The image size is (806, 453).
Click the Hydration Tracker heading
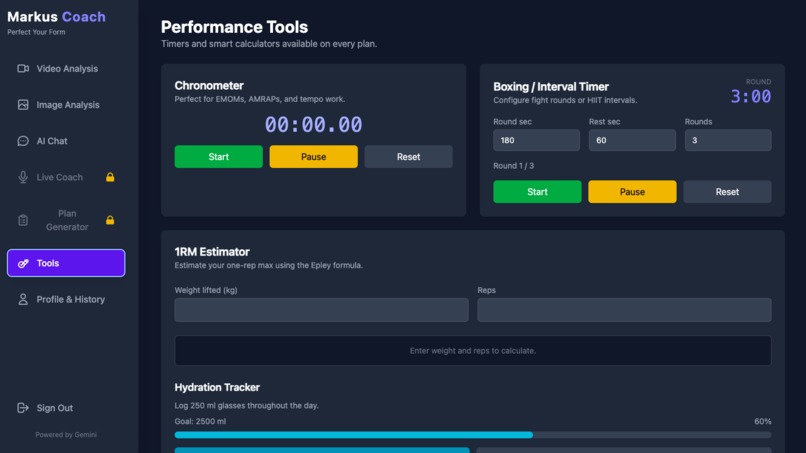(x=217, y=387)
